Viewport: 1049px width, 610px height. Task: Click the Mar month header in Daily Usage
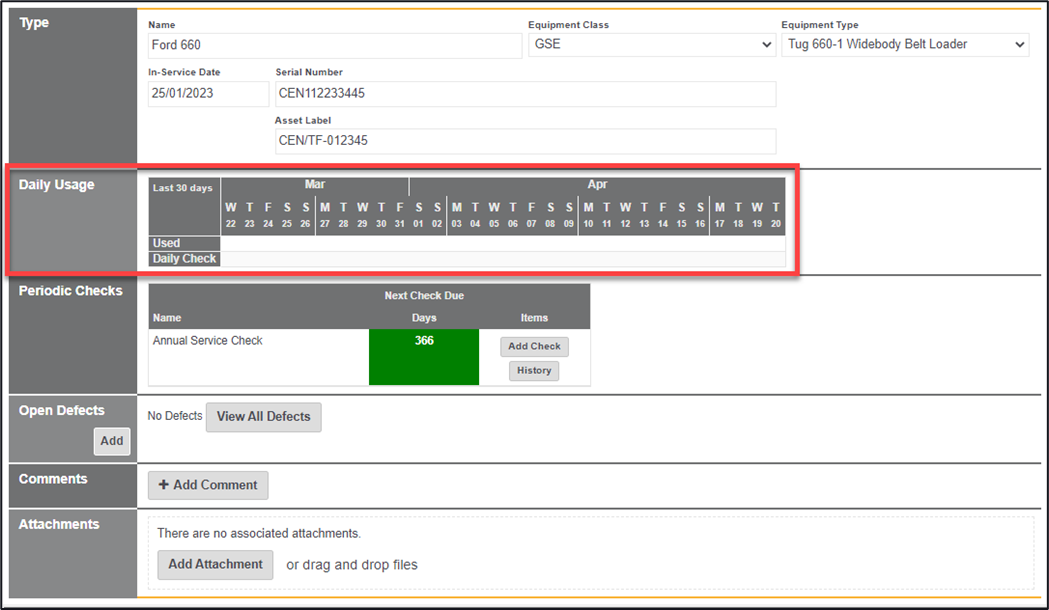(x=315, y=185)
